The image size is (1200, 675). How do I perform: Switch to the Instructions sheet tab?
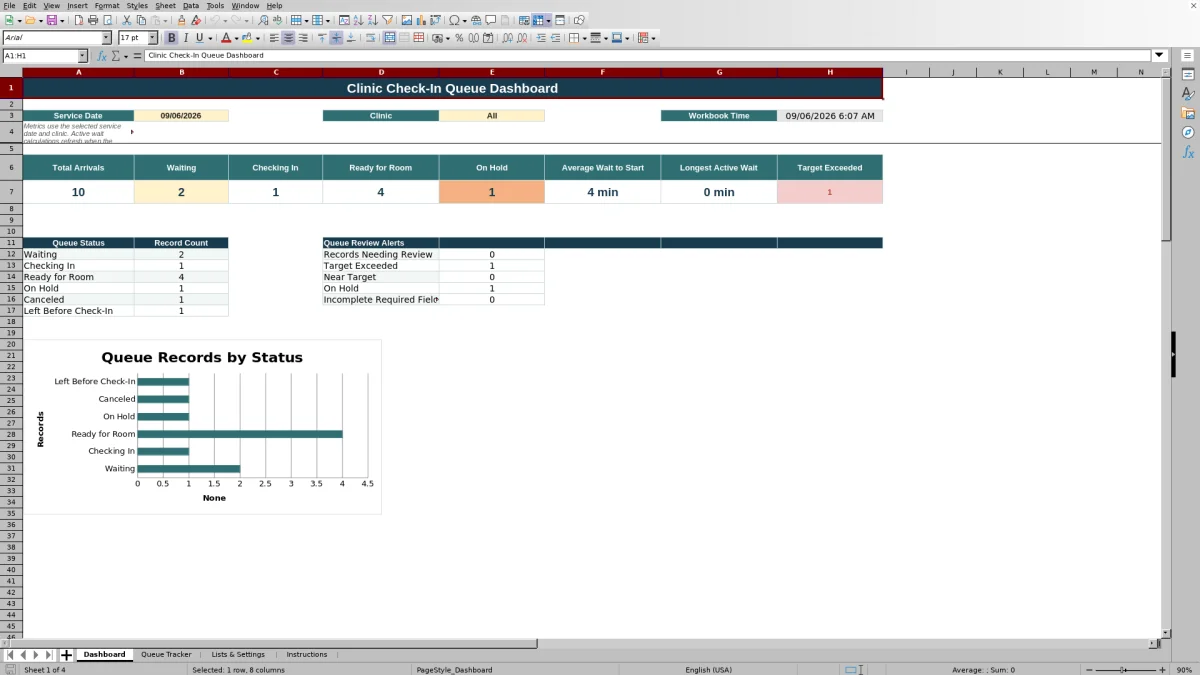(x=307, y=654)
